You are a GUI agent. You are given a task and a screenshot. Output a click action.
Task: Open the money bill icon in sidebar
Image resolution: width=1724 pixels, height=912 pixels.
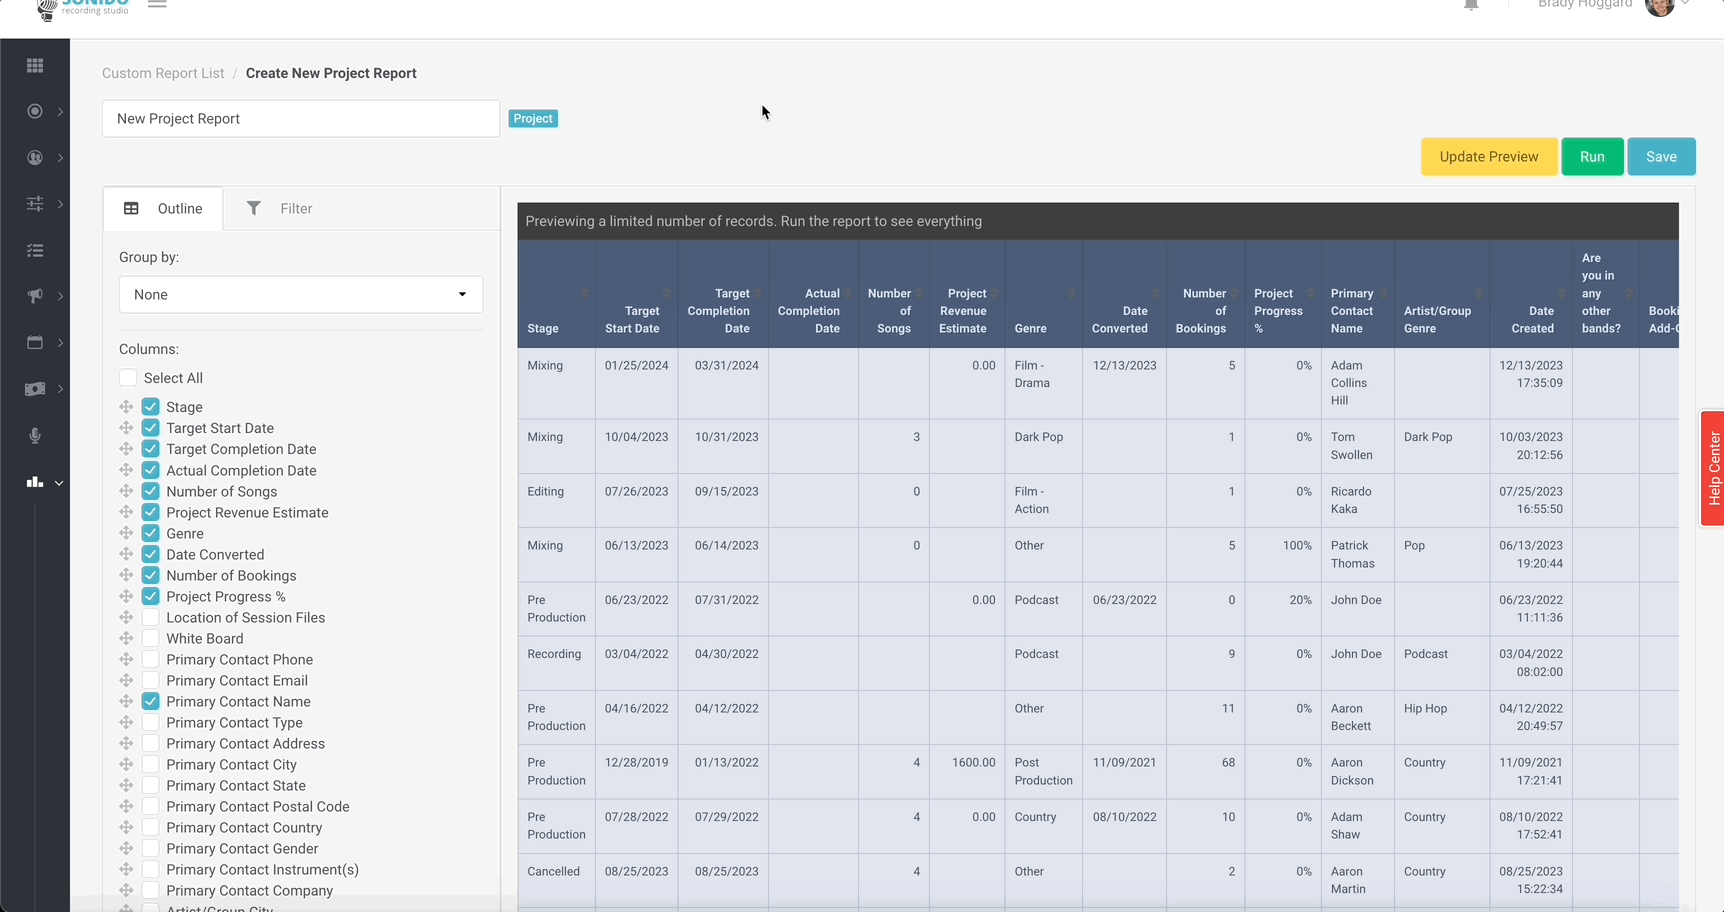click(x=35, y=389)
